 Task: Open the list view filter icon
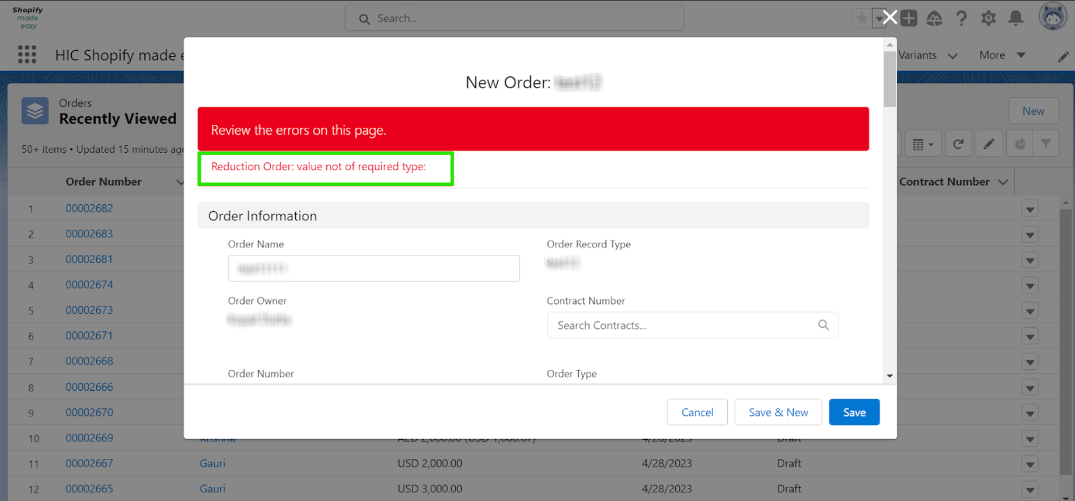coord(1046,144)
